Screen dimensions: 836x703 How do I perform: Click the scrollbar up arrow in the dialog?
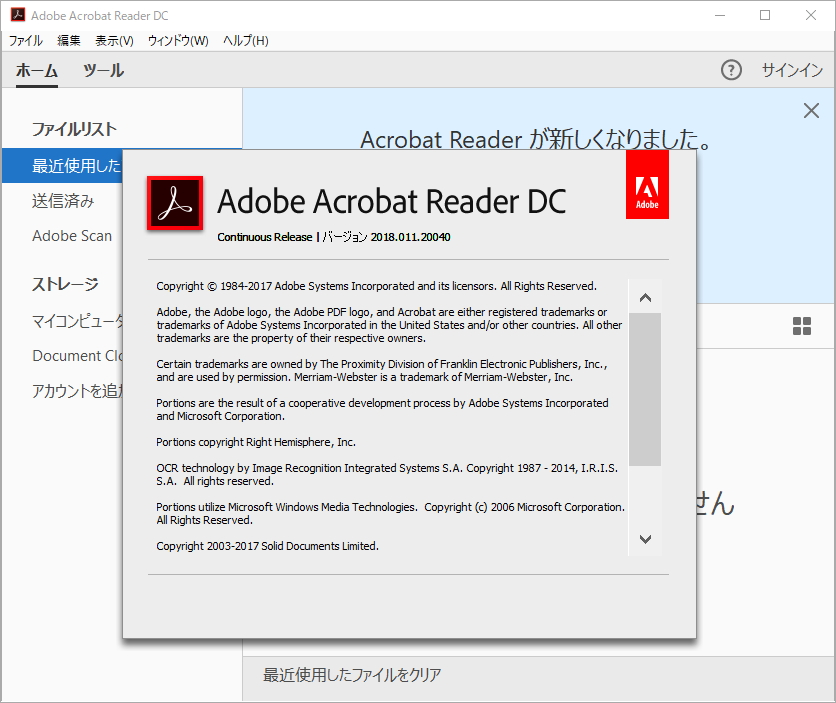coord(645,296)
